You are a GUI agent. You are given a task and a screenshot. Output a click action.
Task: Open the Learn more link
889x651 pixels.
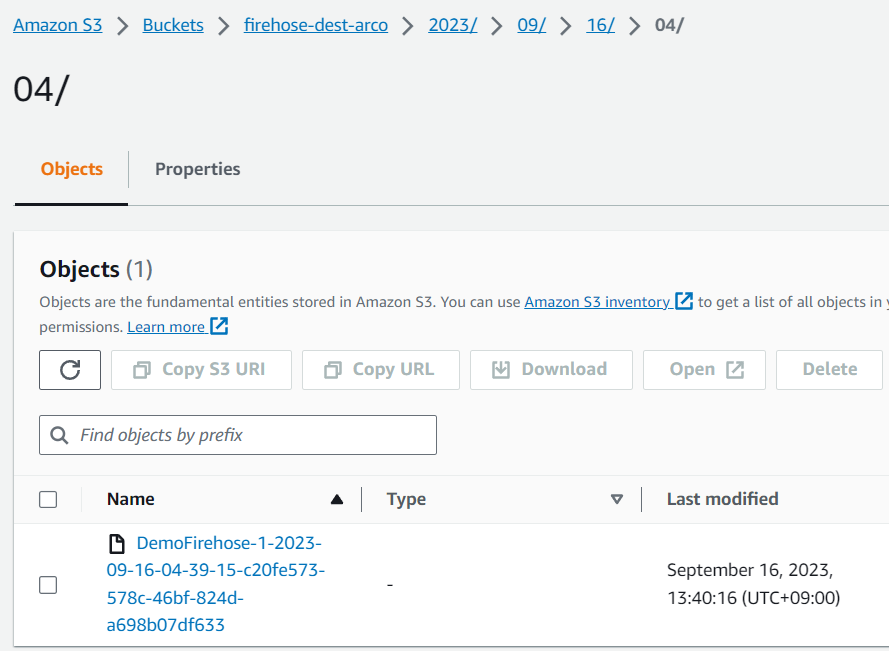tap(166, 327)
